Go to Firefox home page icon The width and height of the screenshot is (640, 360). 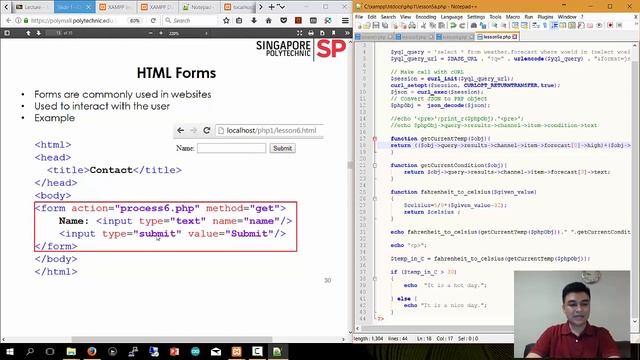click(x=269, y=20)
